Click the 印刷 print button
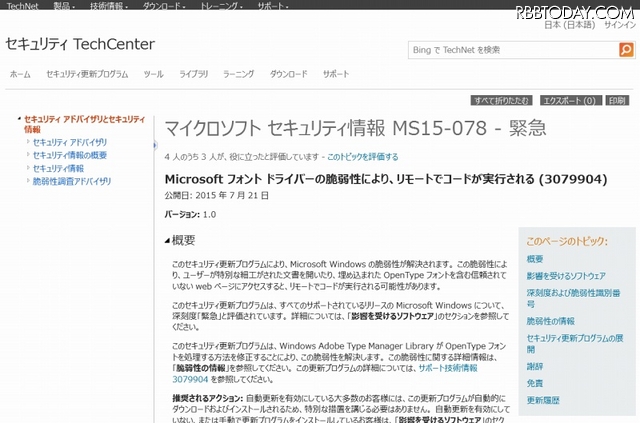Screen dimensions: 640x423 coord(617,100)
